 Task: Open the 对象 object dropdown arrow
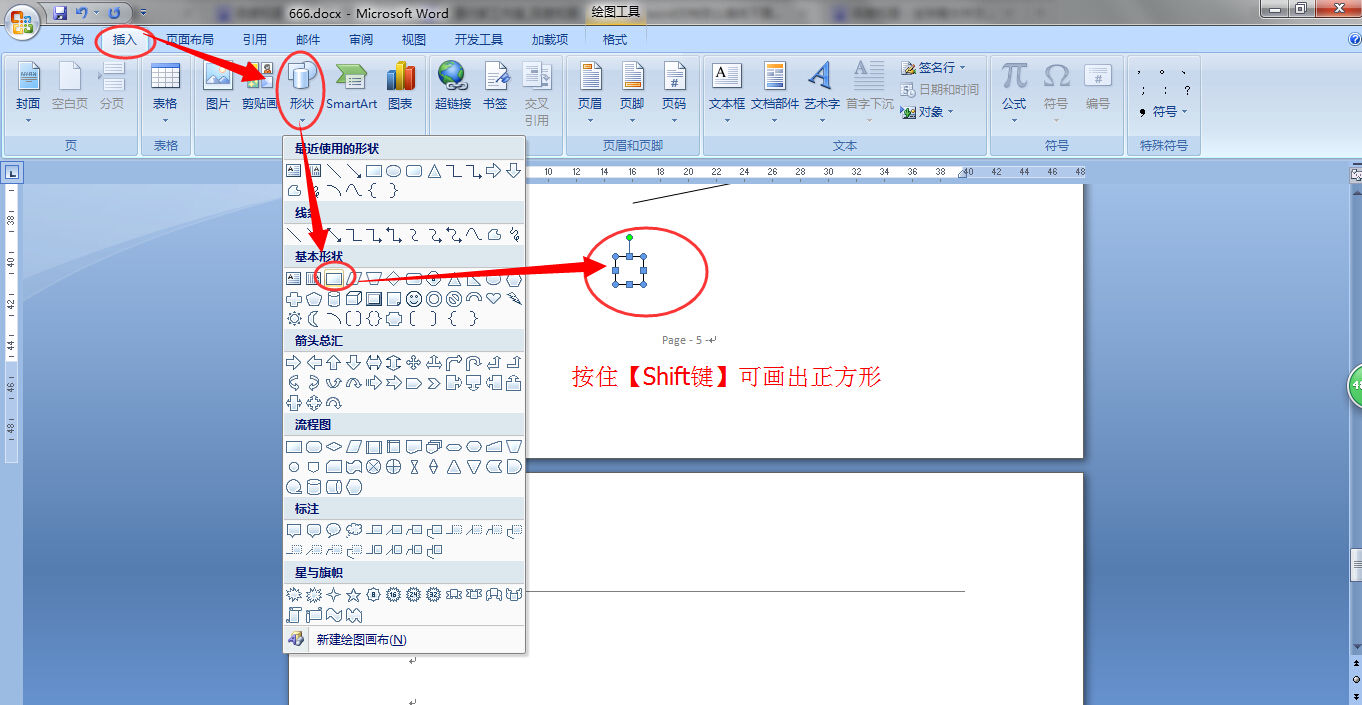[x=951, y=112]
